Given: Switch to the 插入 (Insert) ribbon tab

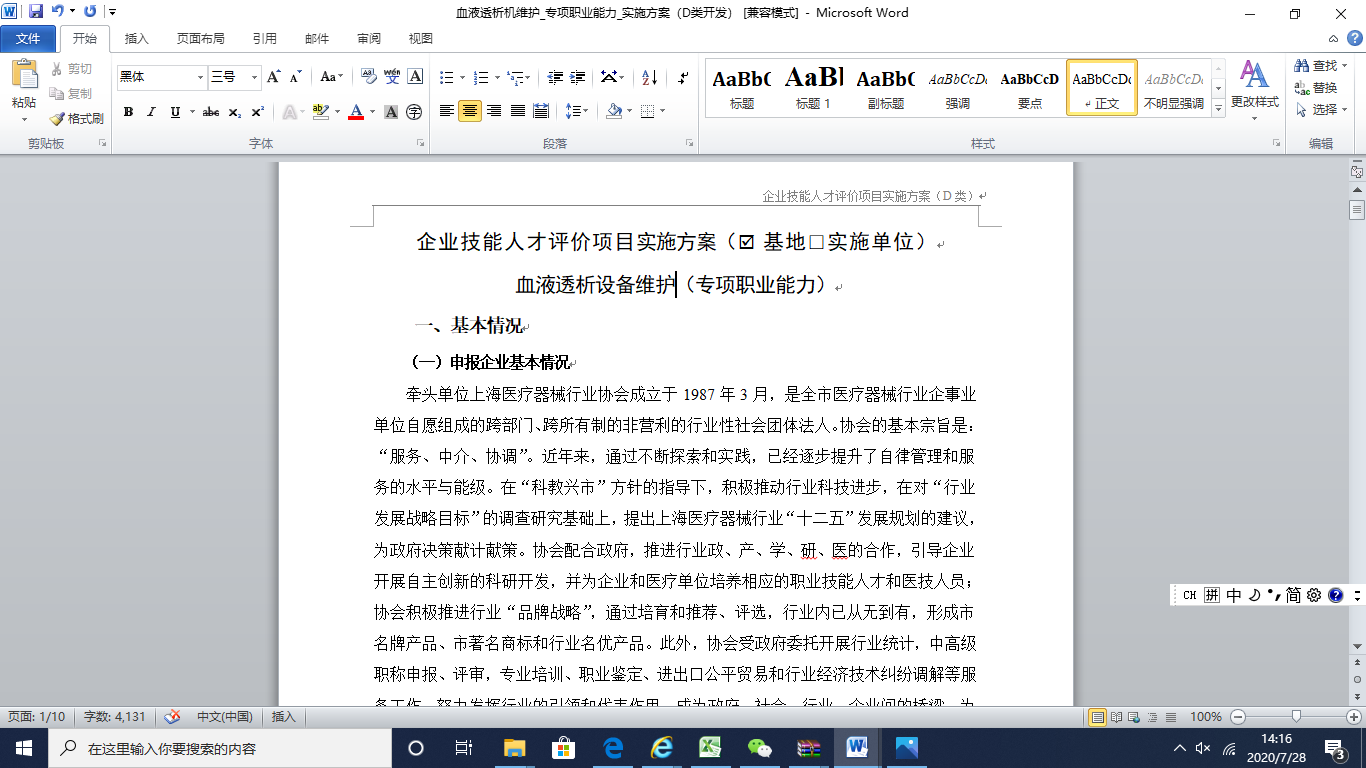Looking at the screenshot, I should pos(136,39).
